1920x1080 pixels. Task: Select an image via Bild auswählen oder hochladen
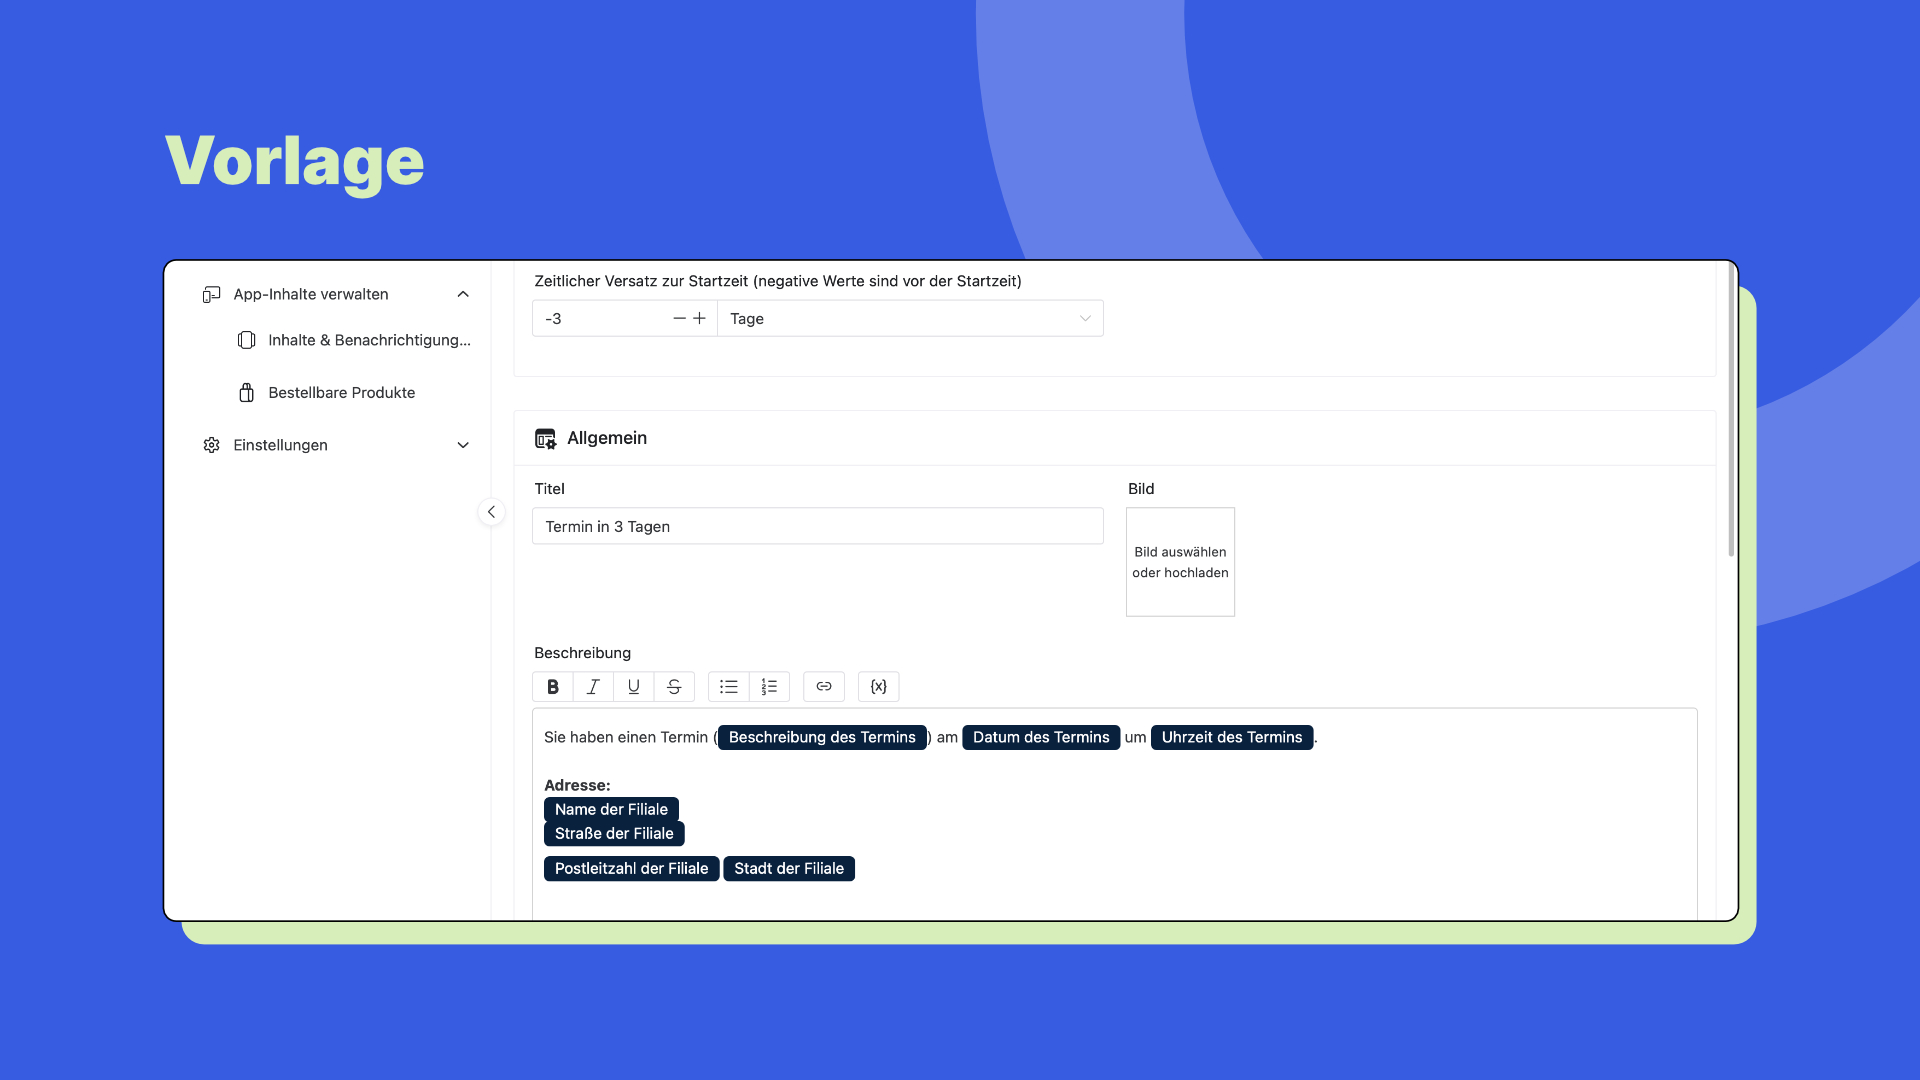point(1180,562)
